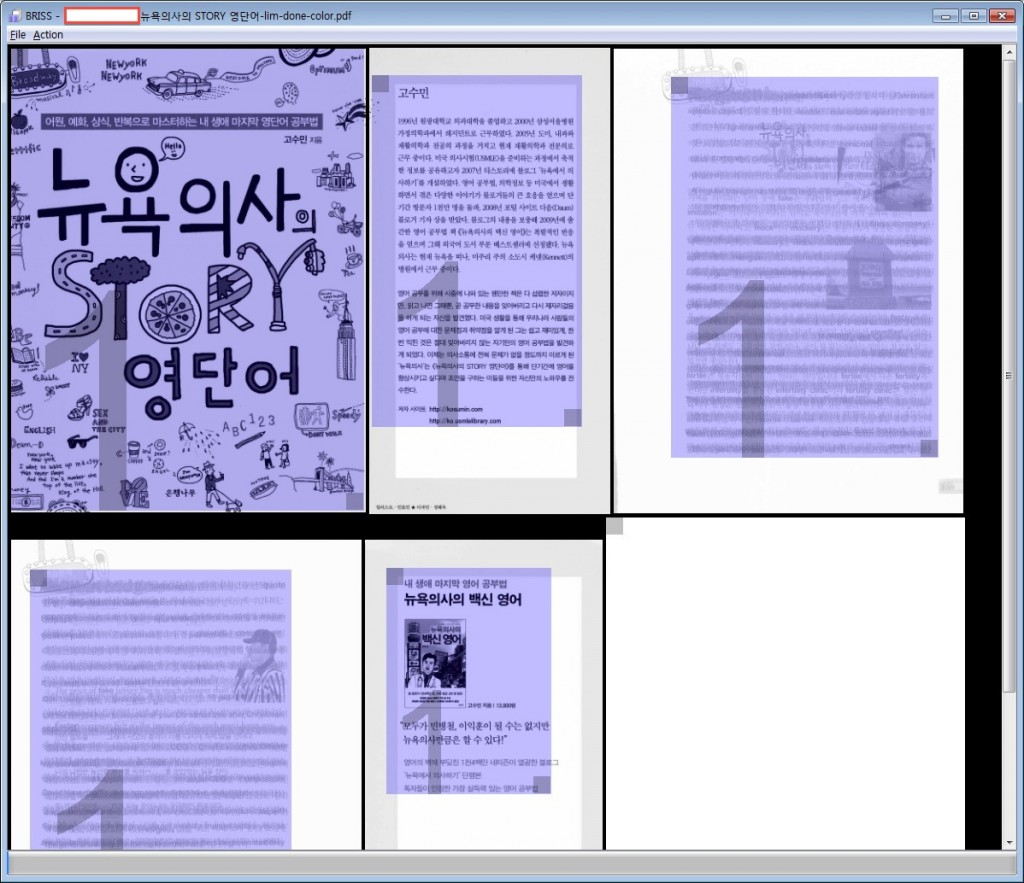
Task: Grab bottom-right crop handle on cover page
Action: pos(355,502)
